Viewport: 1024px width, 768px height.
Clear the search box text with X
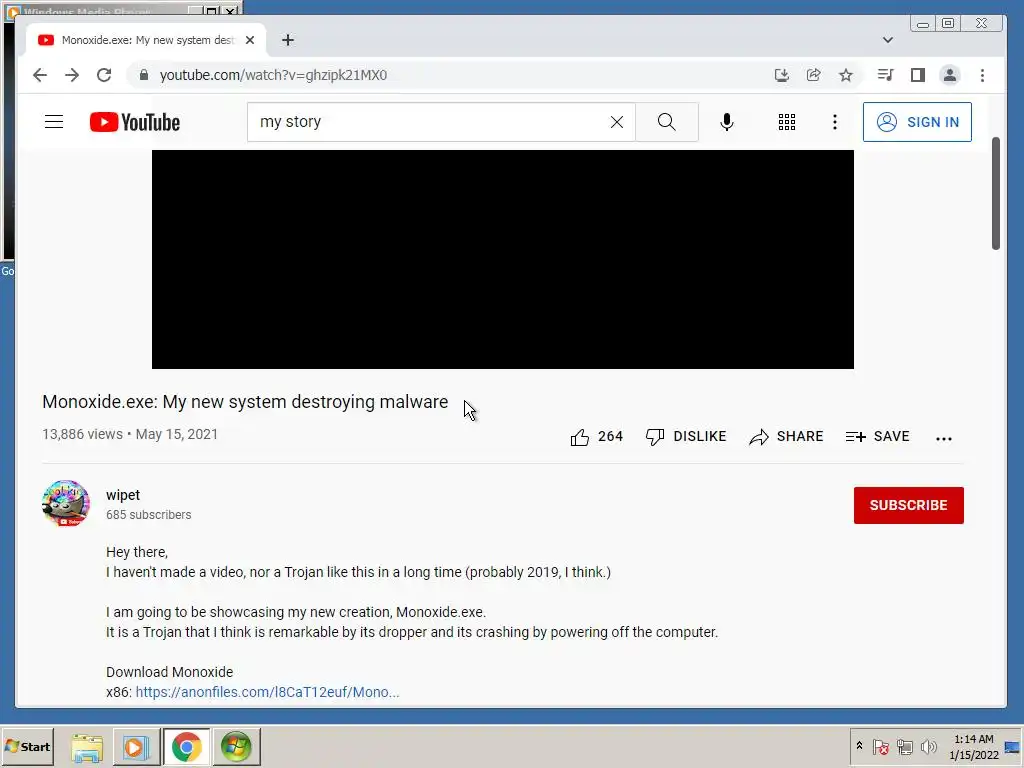[616, 122]
